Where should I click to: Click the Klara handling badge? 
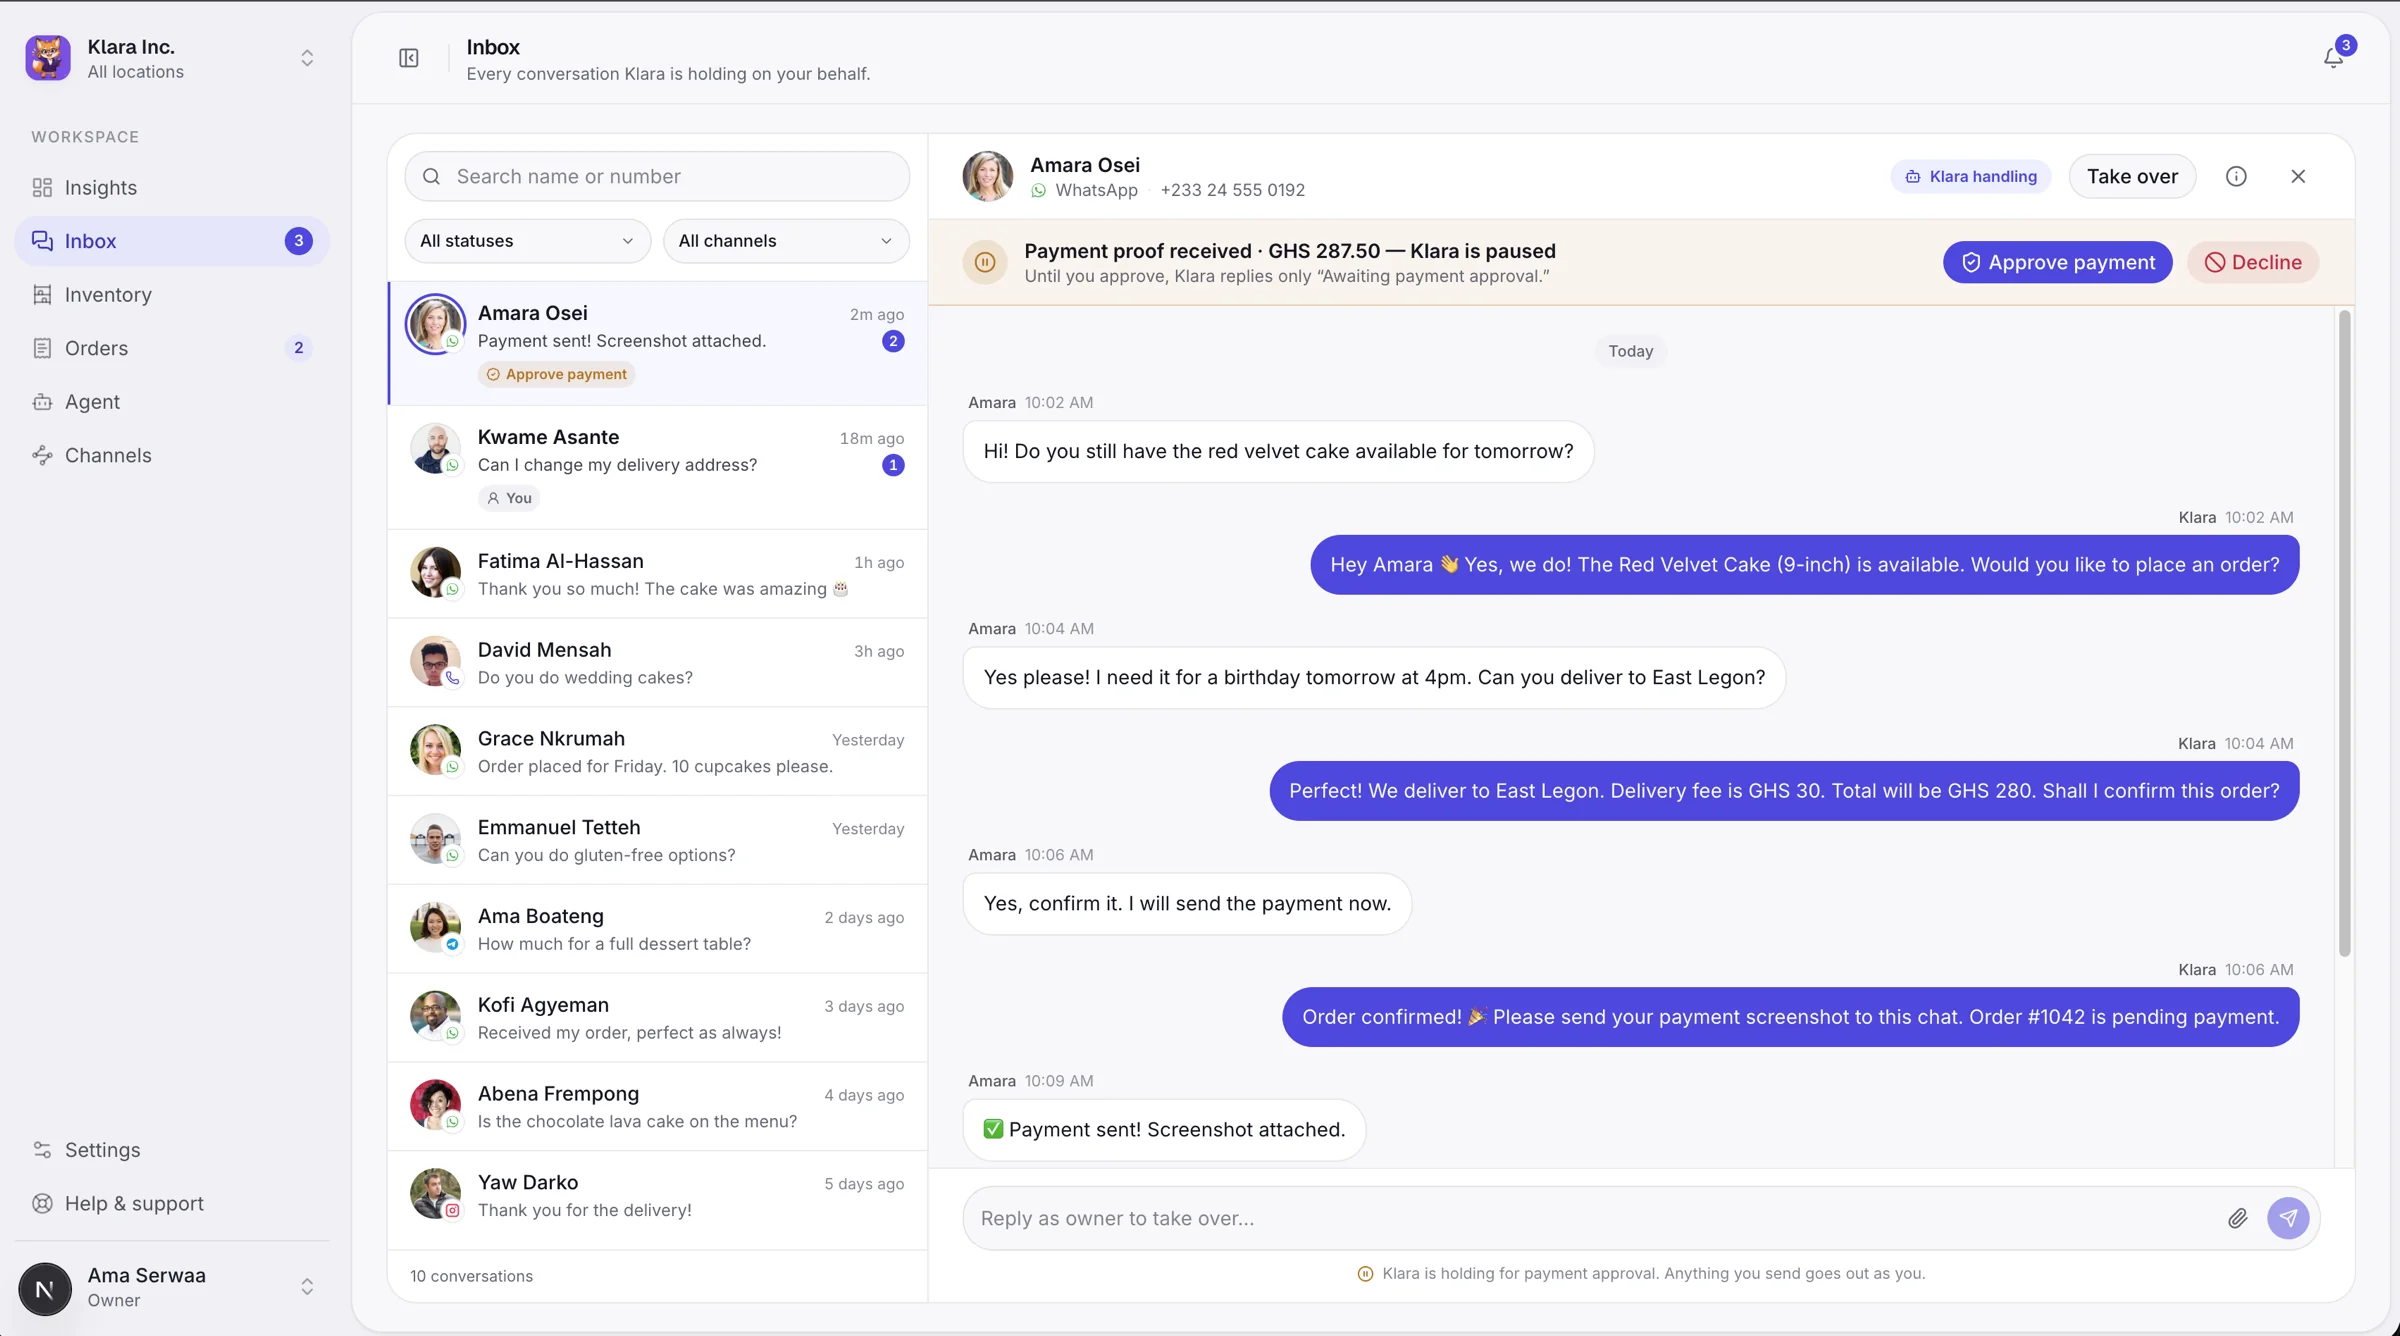coord(1971,176)
